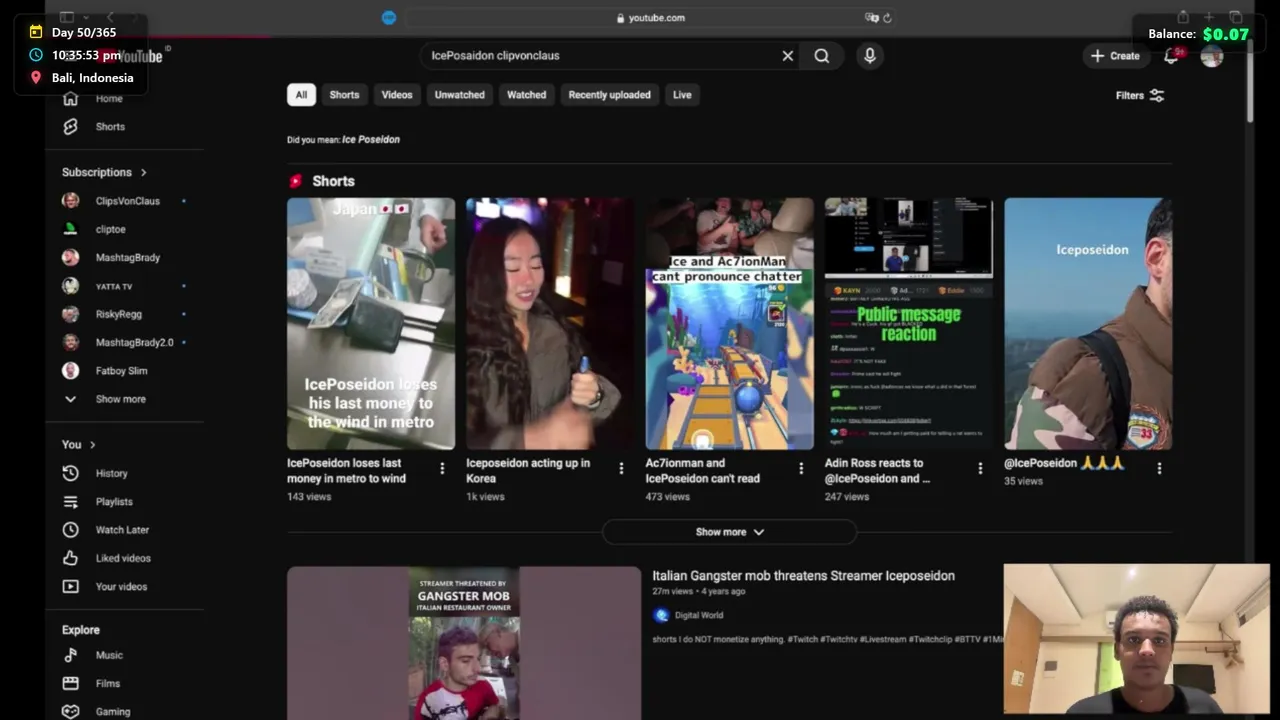This screenshot has width=1280, height=720.
Task: Visit the Digital World channel
Action: [698, 615]
